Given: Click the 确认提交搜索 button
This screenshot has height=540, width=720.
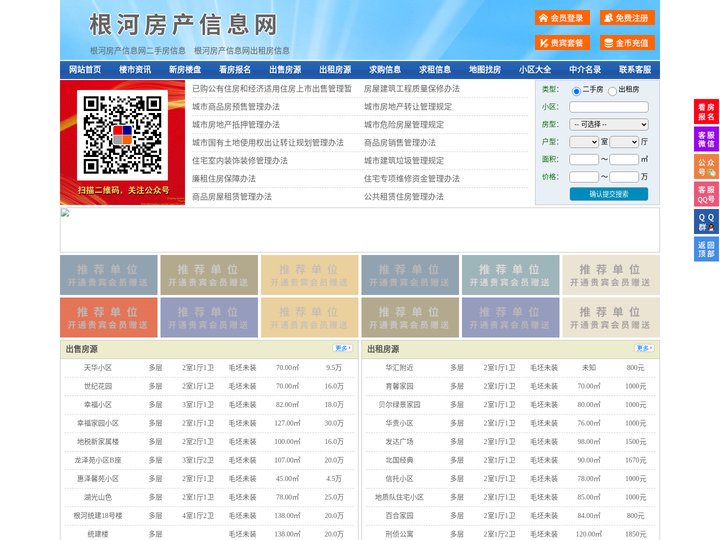Looking at the screenshot, I should point(609,194).
